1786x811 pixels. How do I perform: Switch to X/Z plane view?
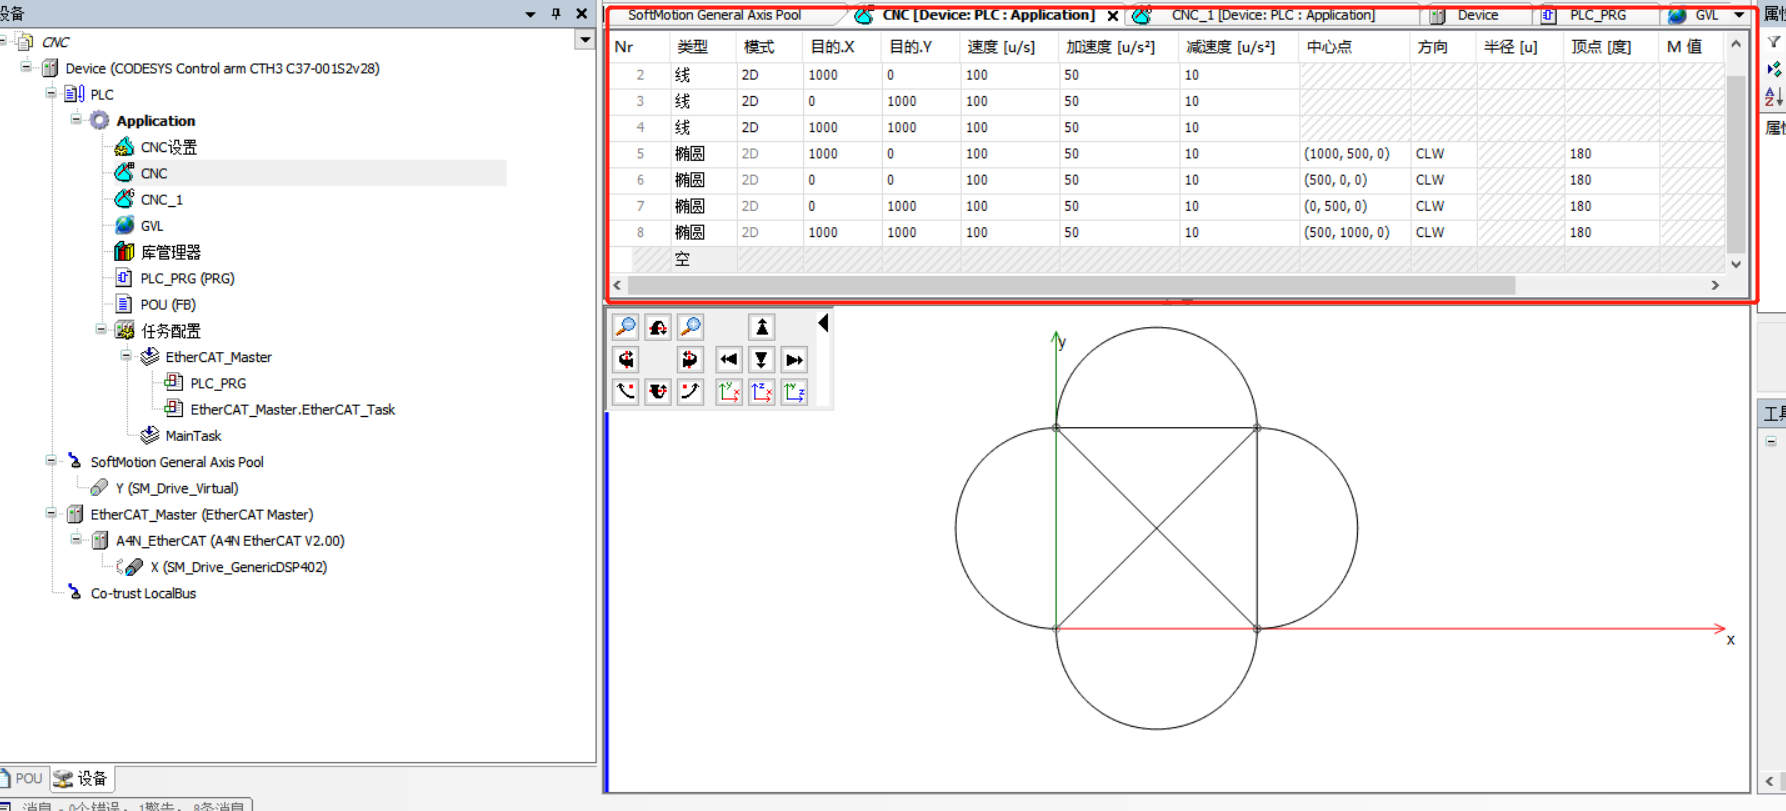pos(761,391)
